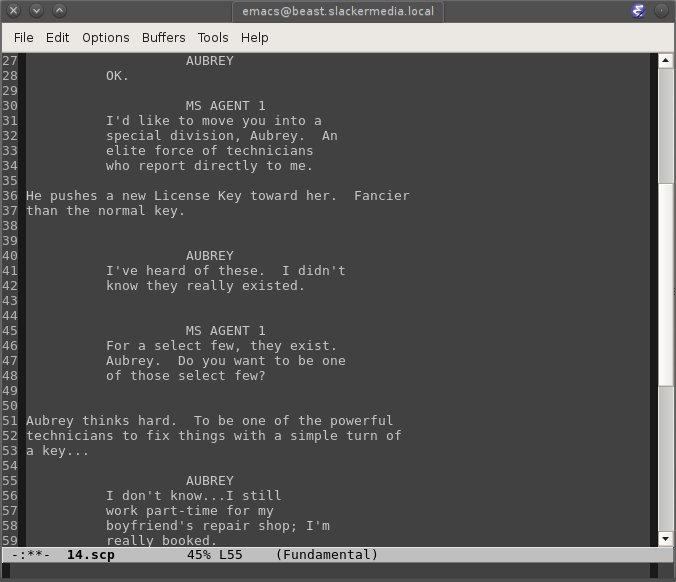676x582 pixels.
Task: Click buffer name 14.scp in mode line
Action: point(90,554)
